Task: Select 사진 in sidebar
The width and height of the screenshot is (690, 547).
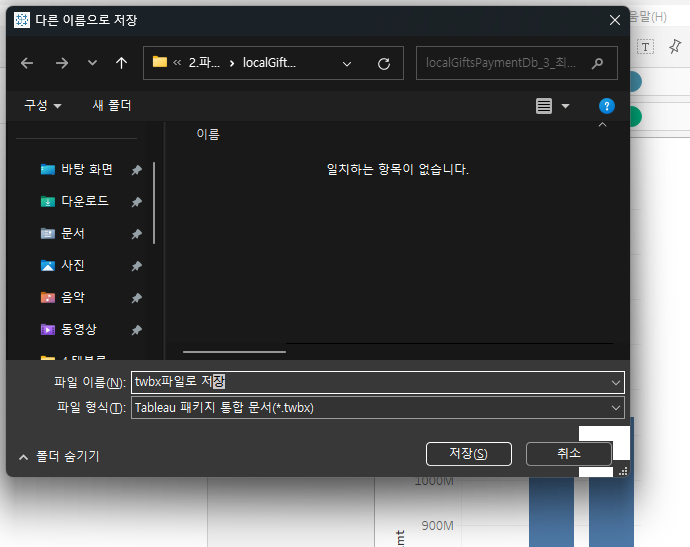Action: tap(62, 265)
